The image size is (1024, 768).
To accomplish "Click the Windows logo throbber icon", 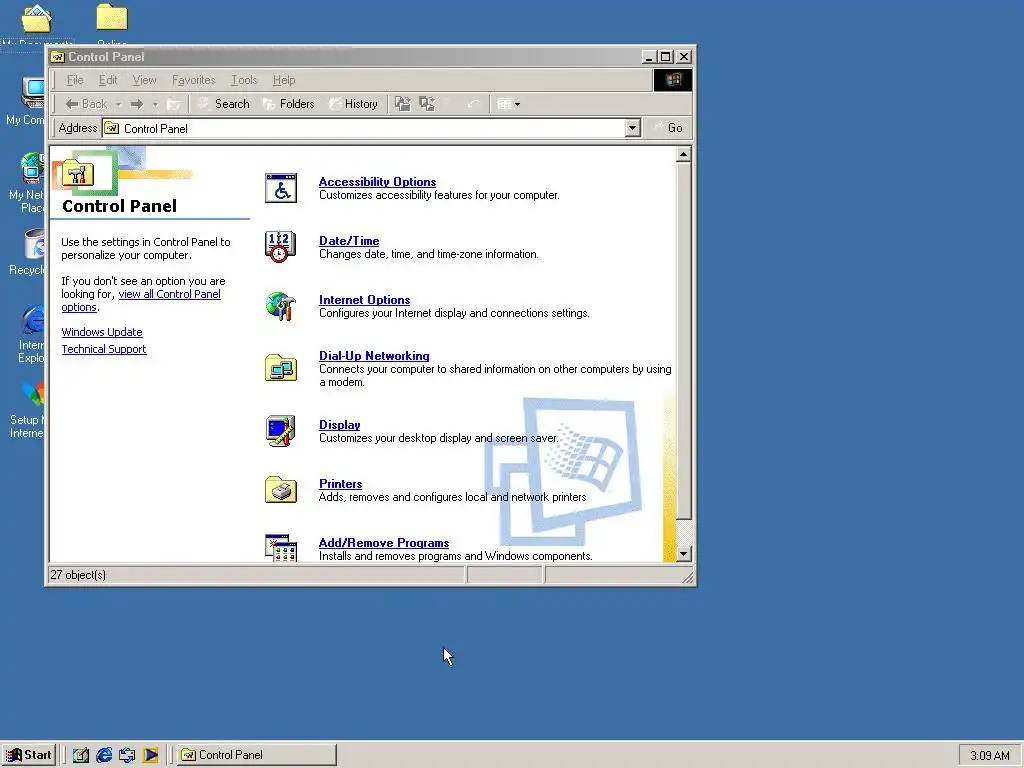I will pos(673,80).
